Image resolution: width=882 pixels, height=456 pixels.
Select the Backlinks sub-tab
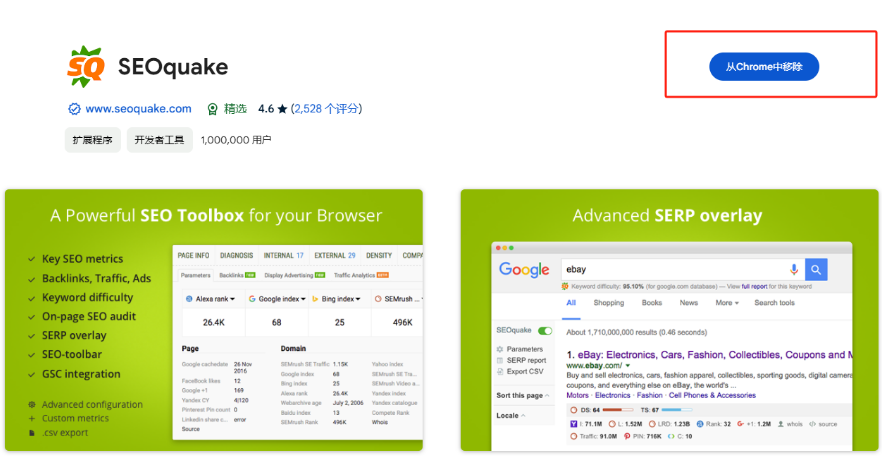click(x=237, y=276)
